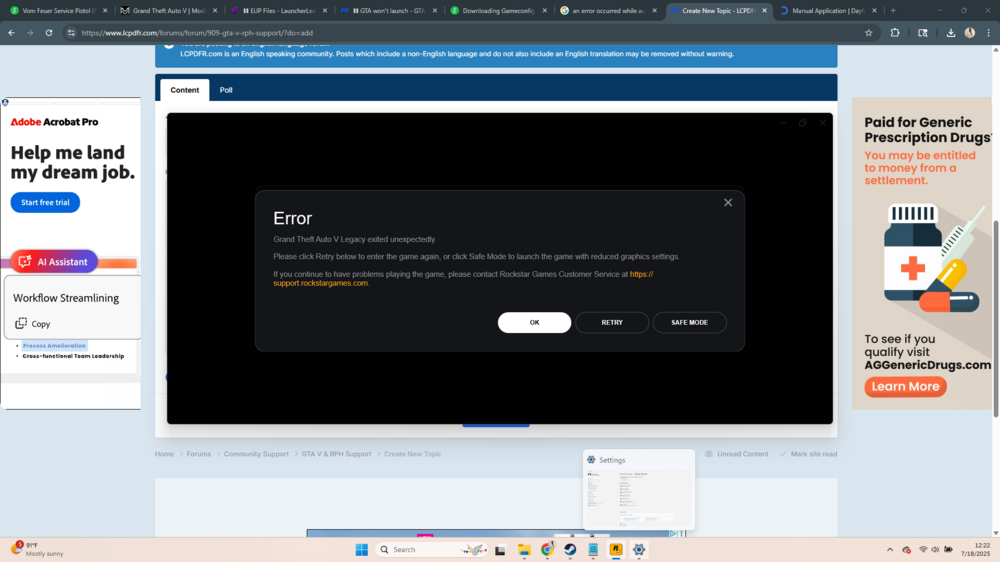This screenshot has height=562, width=1000.
Task: Open 'an error occurred while' Google tab
Action: [x=608, y=10]
